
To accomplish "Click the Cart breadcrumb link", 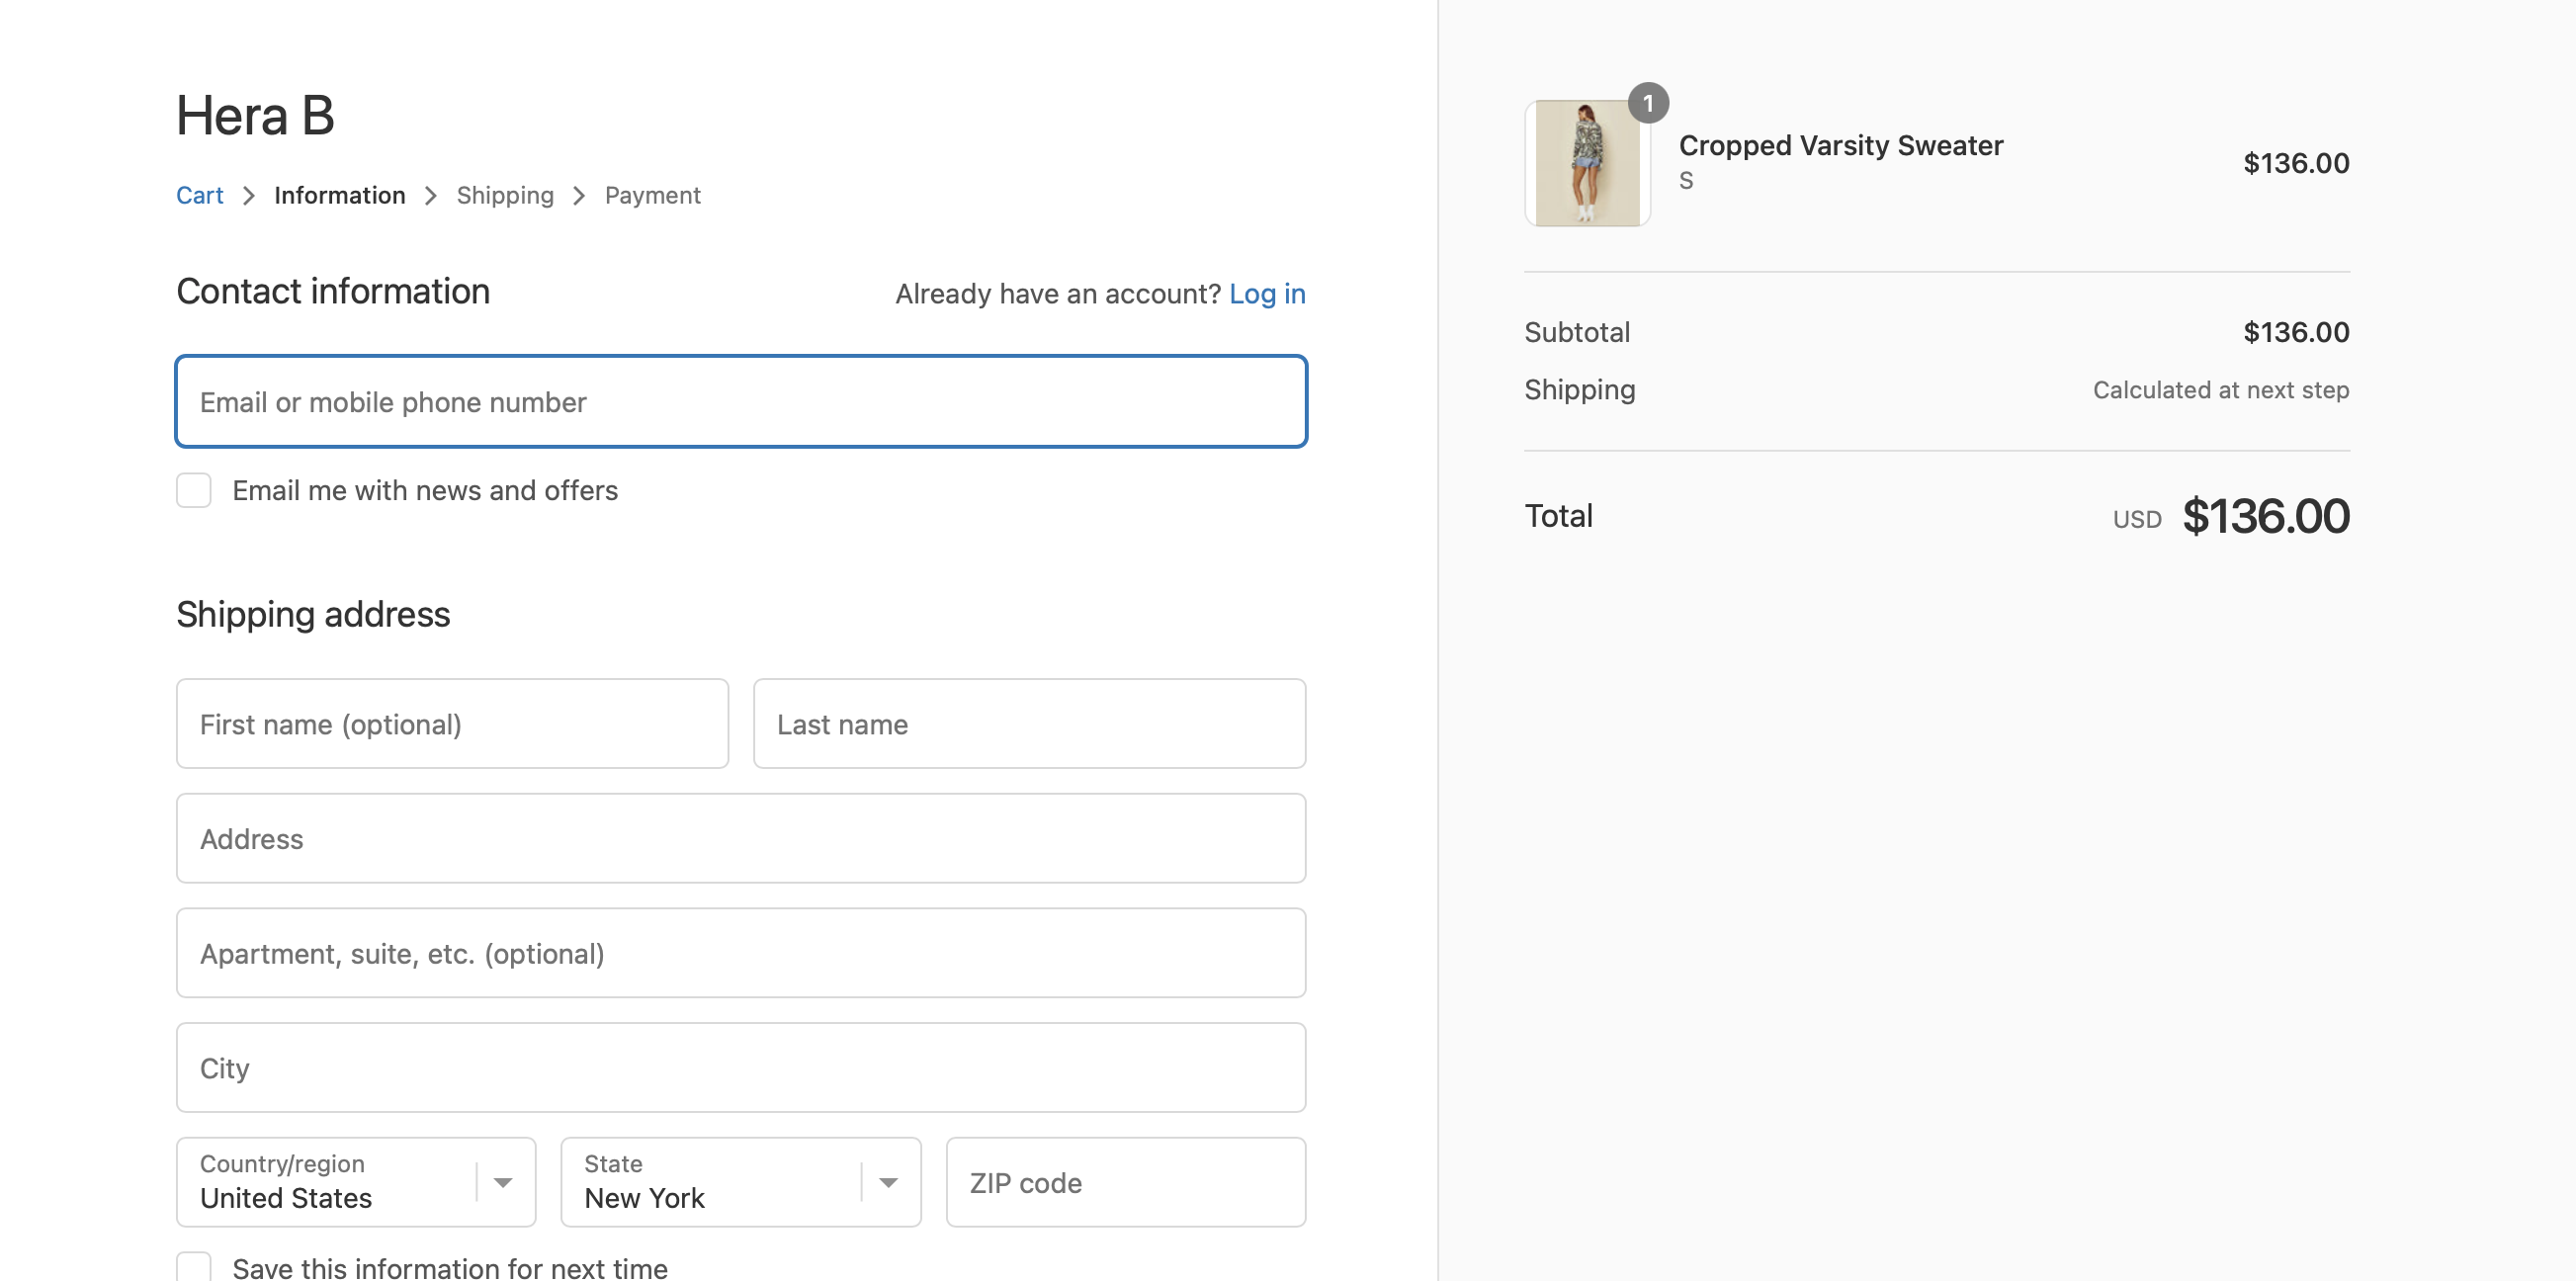I will 199,195.
